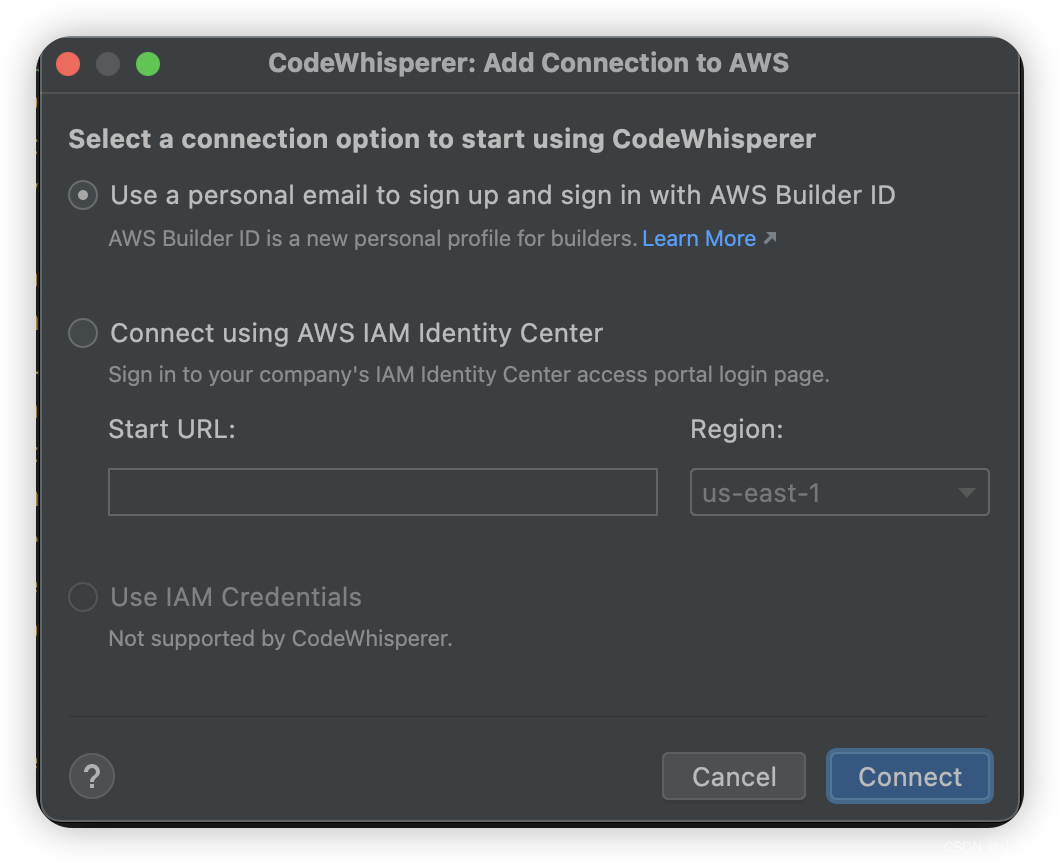Screen dimensions: 1060x864
Task: Click the 'Select a connection option' heading
Action: click(442, 139)
